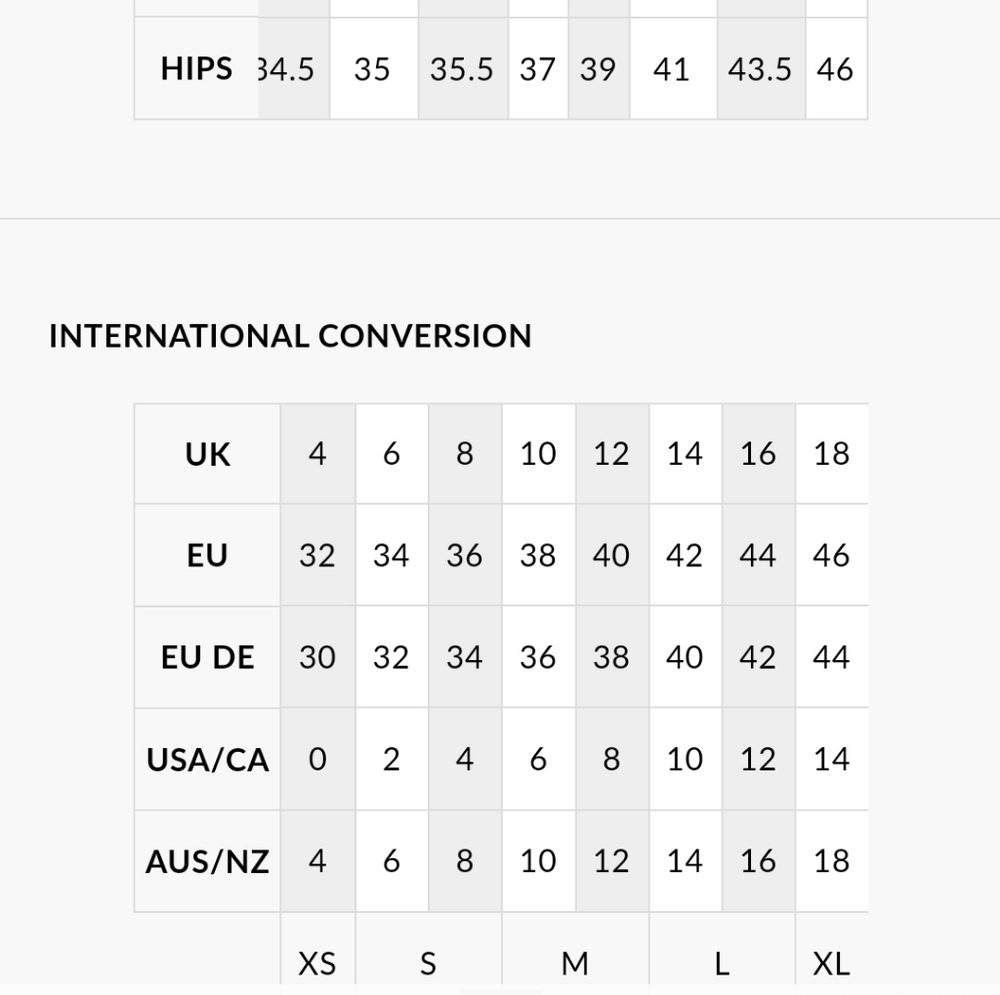This screenshot has height=995, width=1000.
Task: Select hips measurement 35.5 cell
Action: point(462,69)
